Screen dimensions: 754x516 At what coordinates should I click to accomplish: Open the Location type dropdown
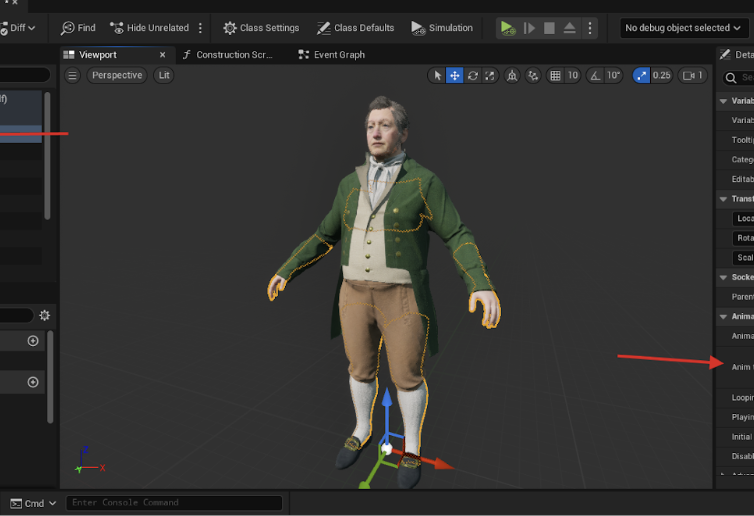point(743,218)
